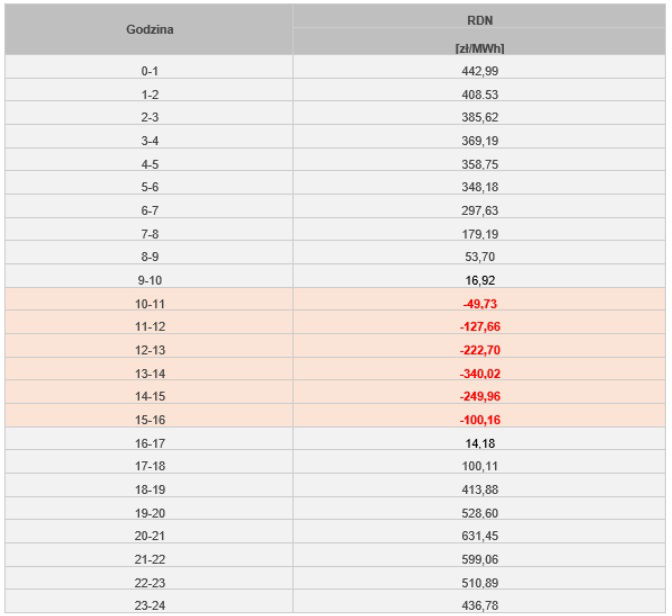The width and height of the screenshot is (672, 616).
Task: Click the peak price 631,45
Action: (x=483, y=534)
